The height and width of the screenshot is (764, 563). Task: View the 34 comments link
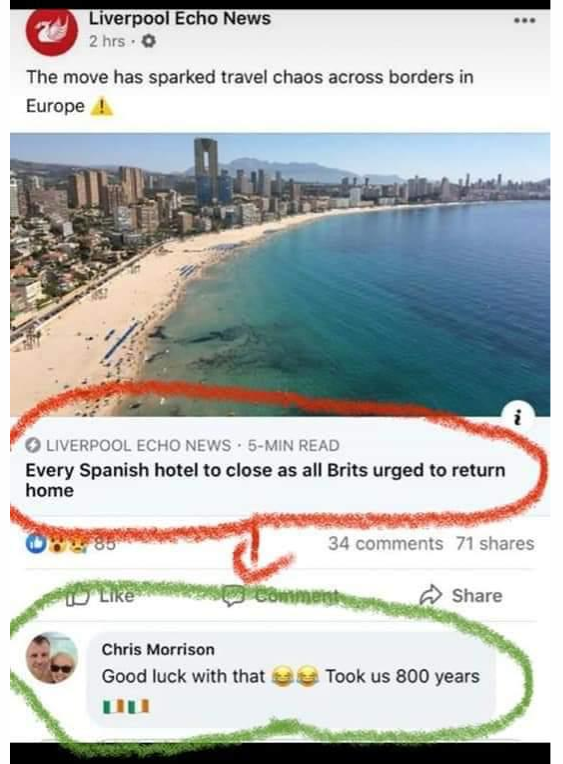coord(385,543)
